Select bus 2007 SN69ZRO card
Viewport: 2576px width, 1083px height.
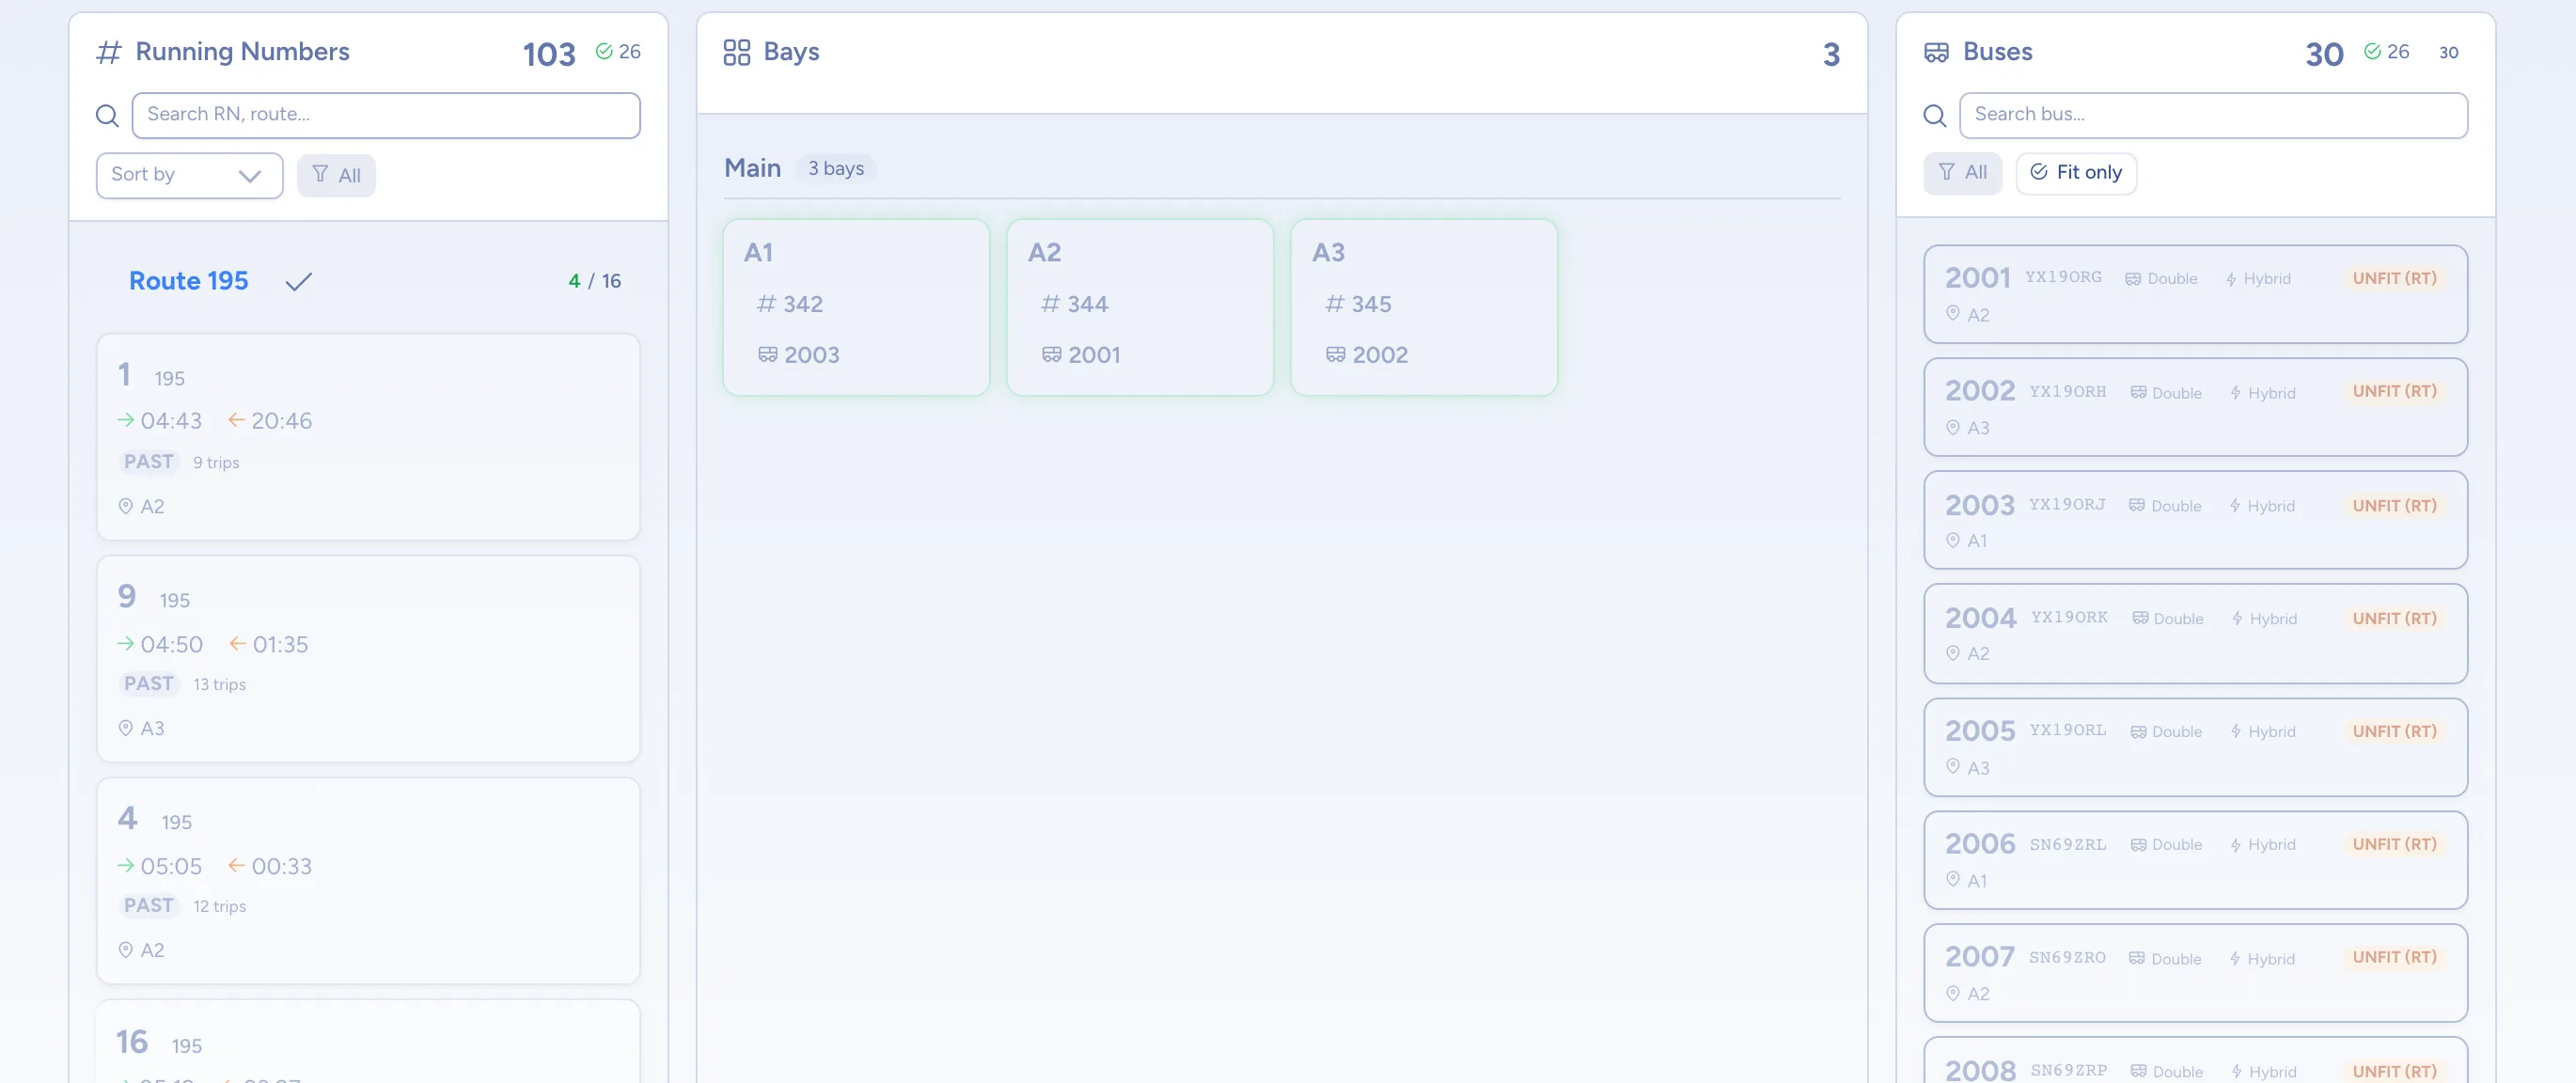[x=2195, y=973]
